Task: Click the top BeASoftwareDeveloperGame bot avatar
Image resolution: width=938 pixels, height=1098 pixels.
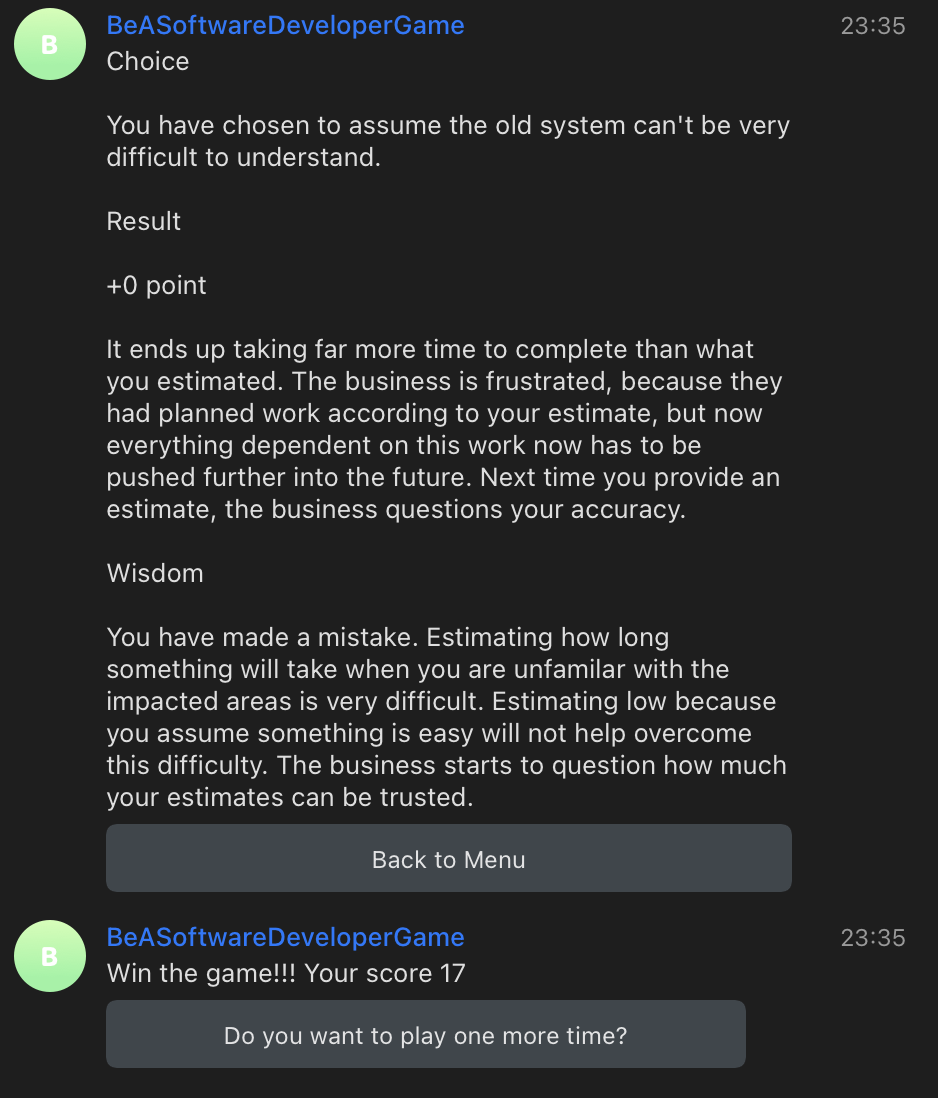Action: [x=50, y=44]
